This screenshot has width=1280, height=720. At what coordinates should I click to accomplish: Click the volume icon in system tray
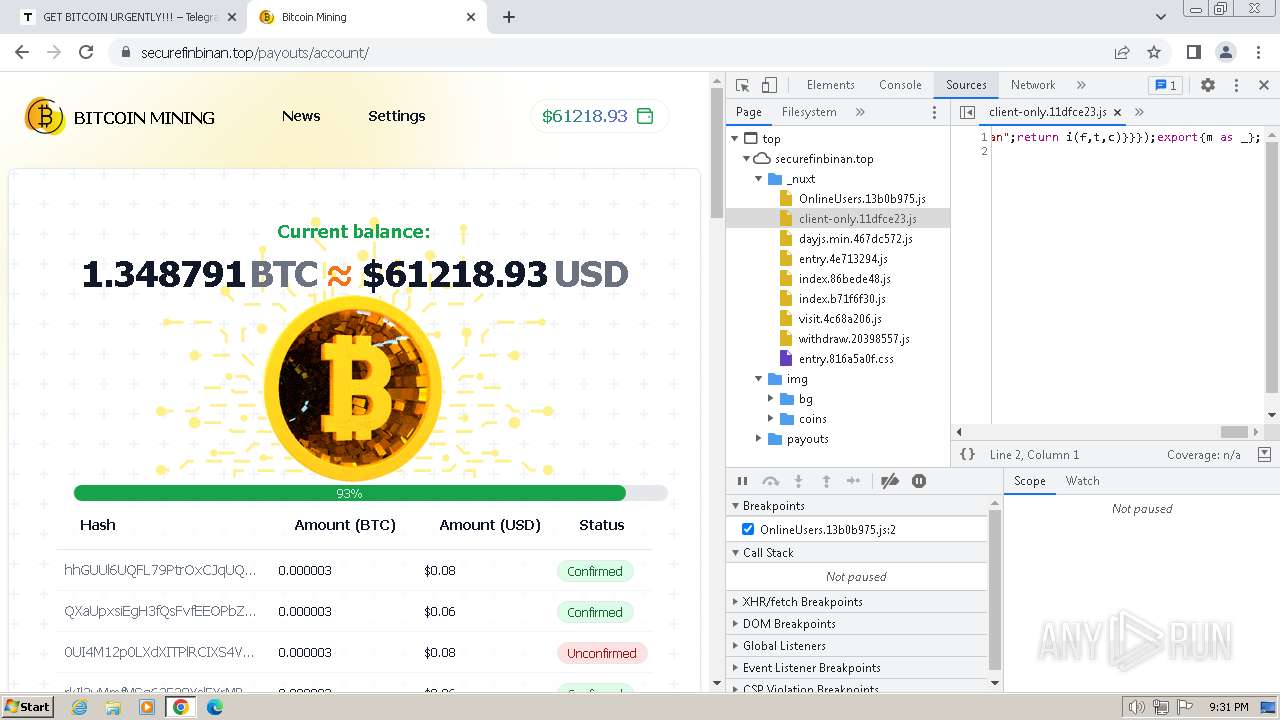1136,707
